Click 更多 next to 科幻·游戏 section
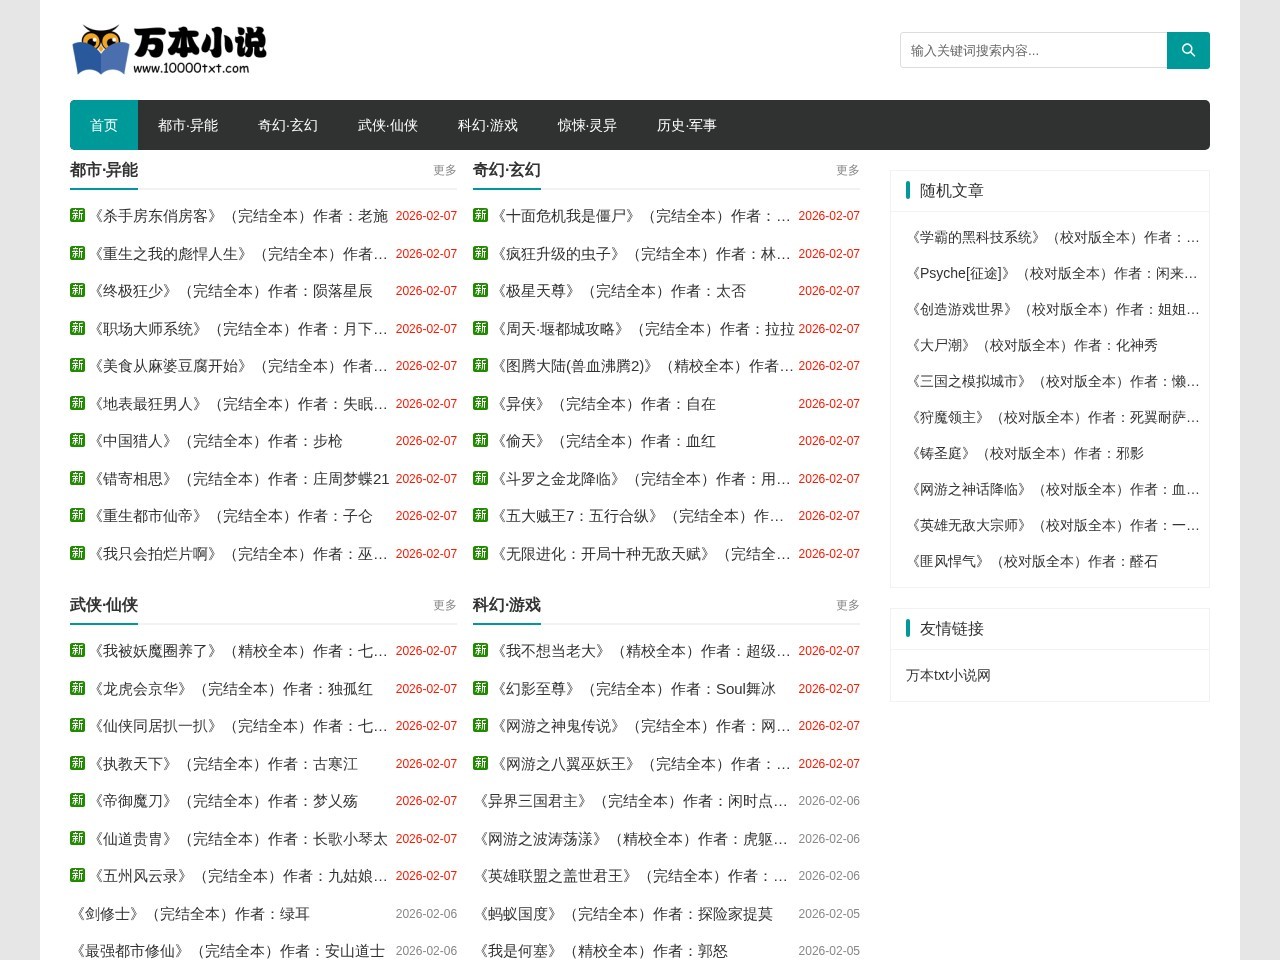The width and height of the screenshot is (1280, 960). (x=847, y=604)
